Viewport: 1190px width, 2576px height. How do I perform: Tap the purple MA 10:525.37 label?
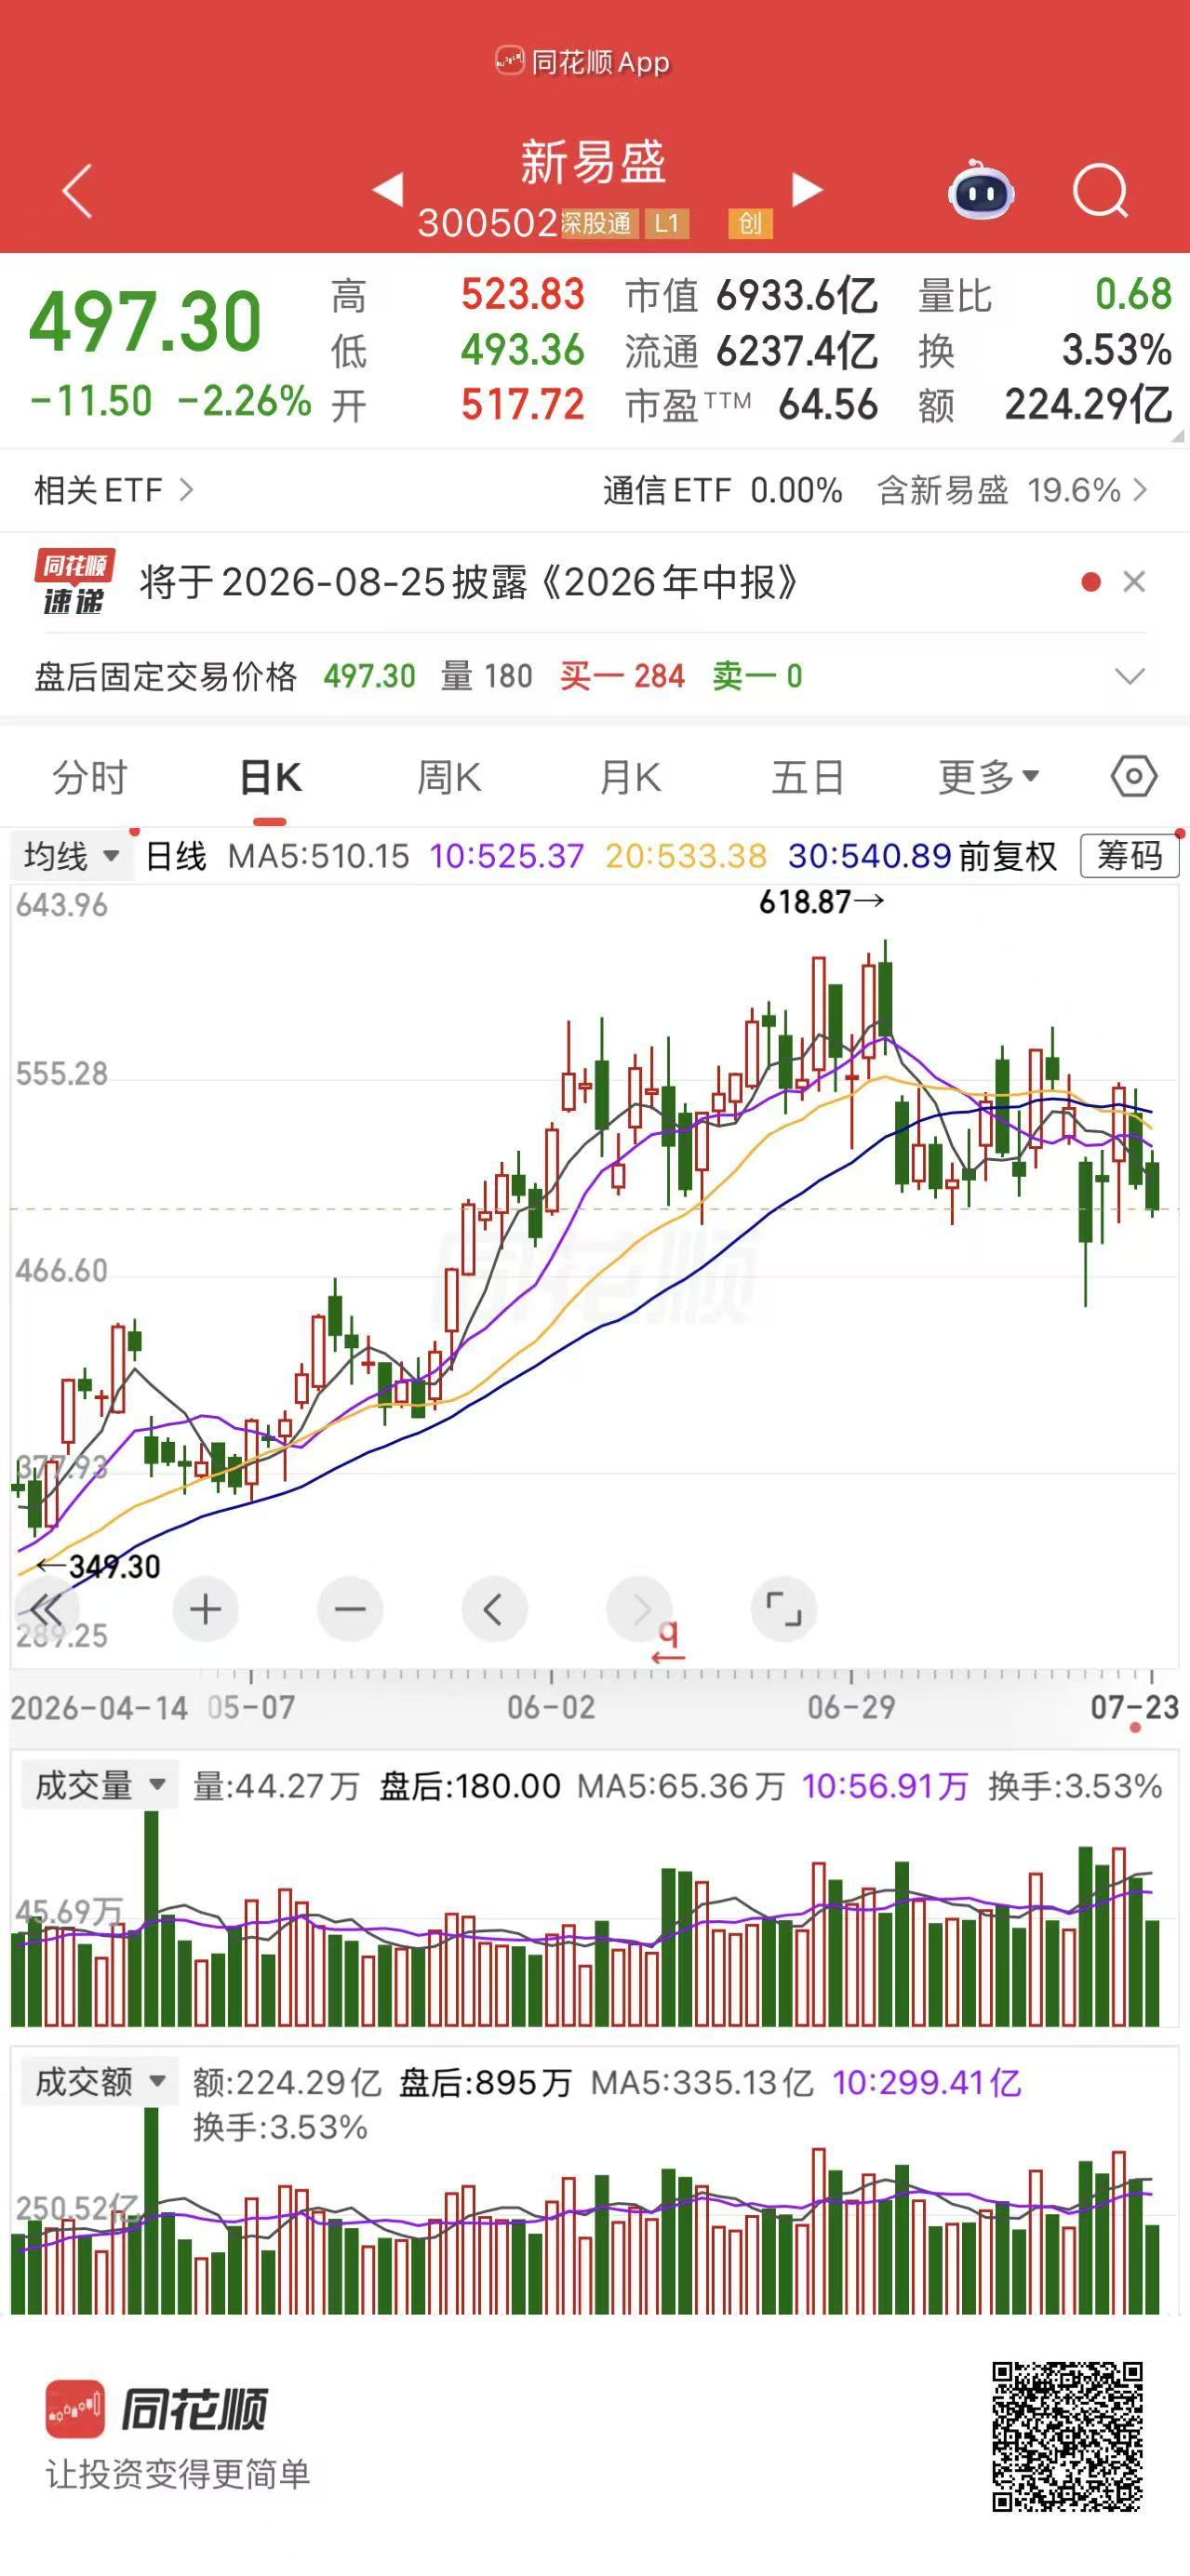[506, 856]
